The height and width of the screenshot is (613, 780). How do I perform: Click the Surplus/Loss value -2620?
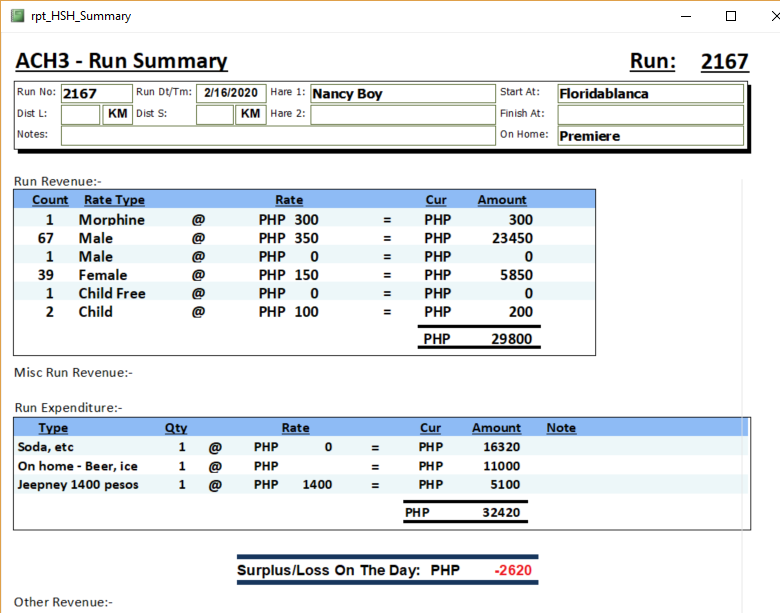(512, 571)
